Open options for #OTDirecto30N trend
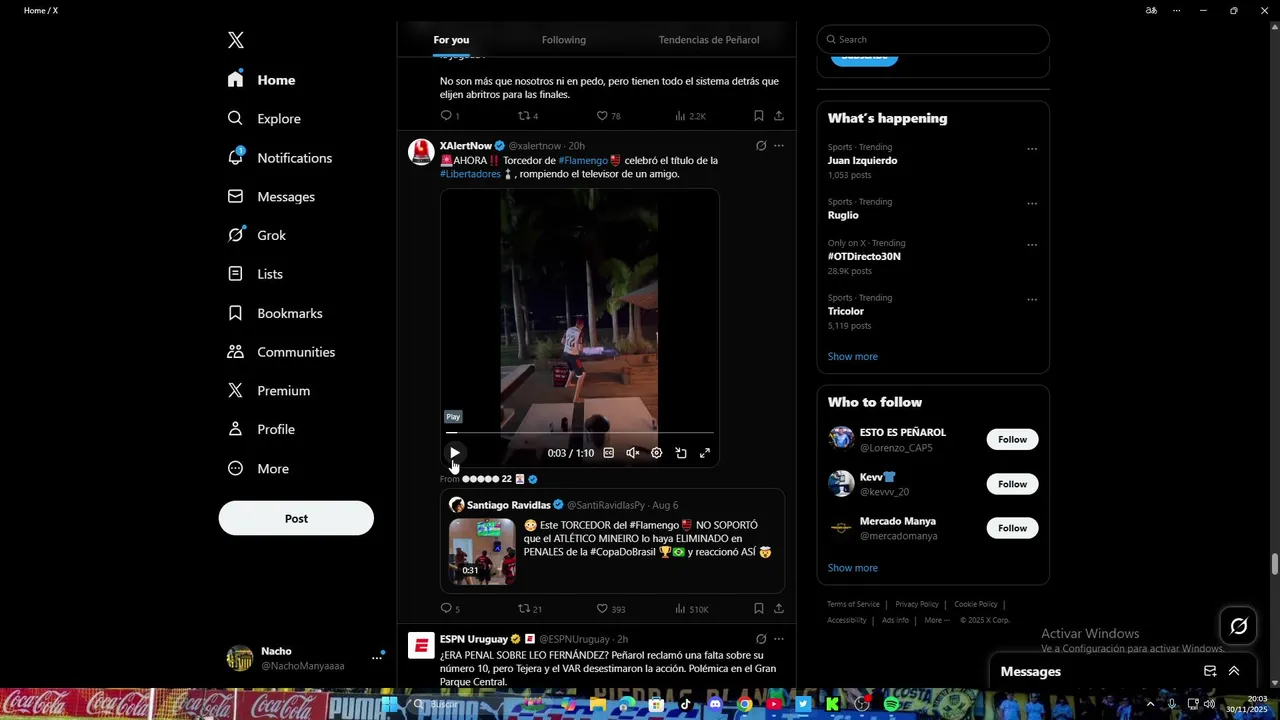The height and width of the screenshot is (720, 1280). click(1032, 245)
